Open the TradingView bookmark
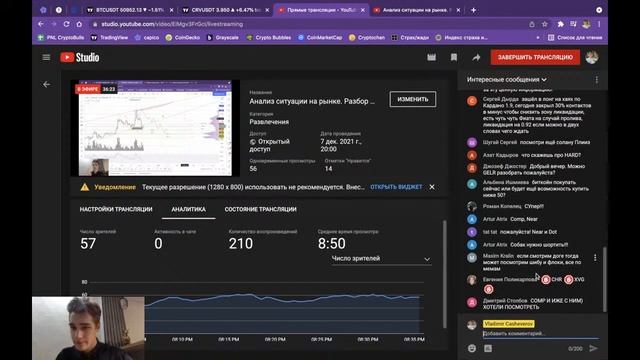Viewport: 640px width, 360px height. click(109, 38)
